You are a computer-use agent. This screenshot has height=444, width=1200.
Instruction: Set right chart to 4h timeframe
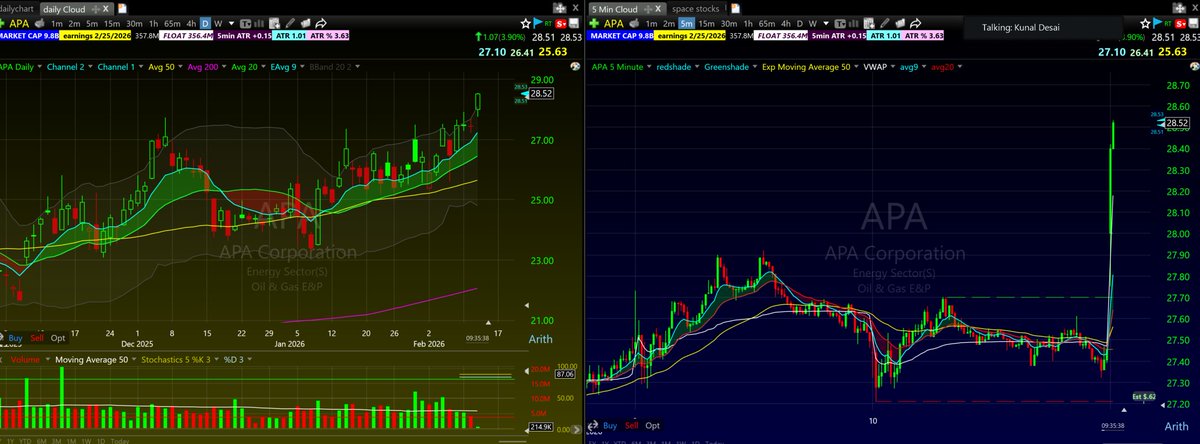pyautogui.click(x=786, y=24)
